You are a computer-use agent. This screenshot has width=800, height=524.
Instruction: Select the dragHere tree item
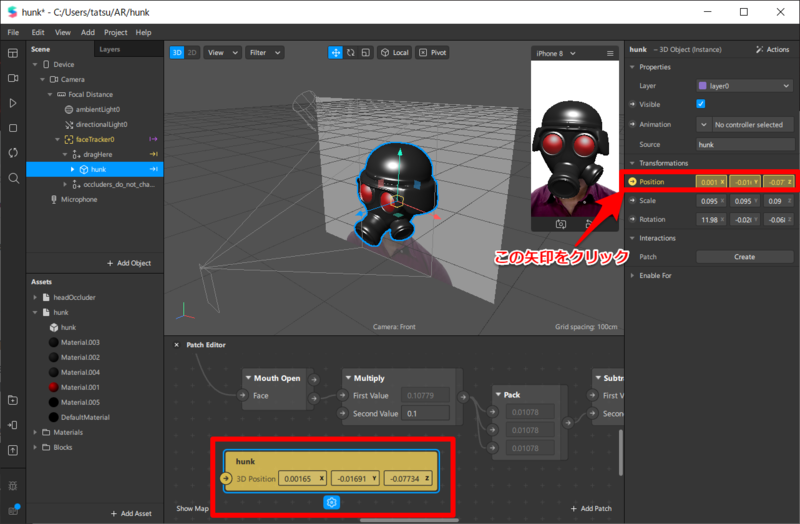pyautogui.click(x=97, y=154)
